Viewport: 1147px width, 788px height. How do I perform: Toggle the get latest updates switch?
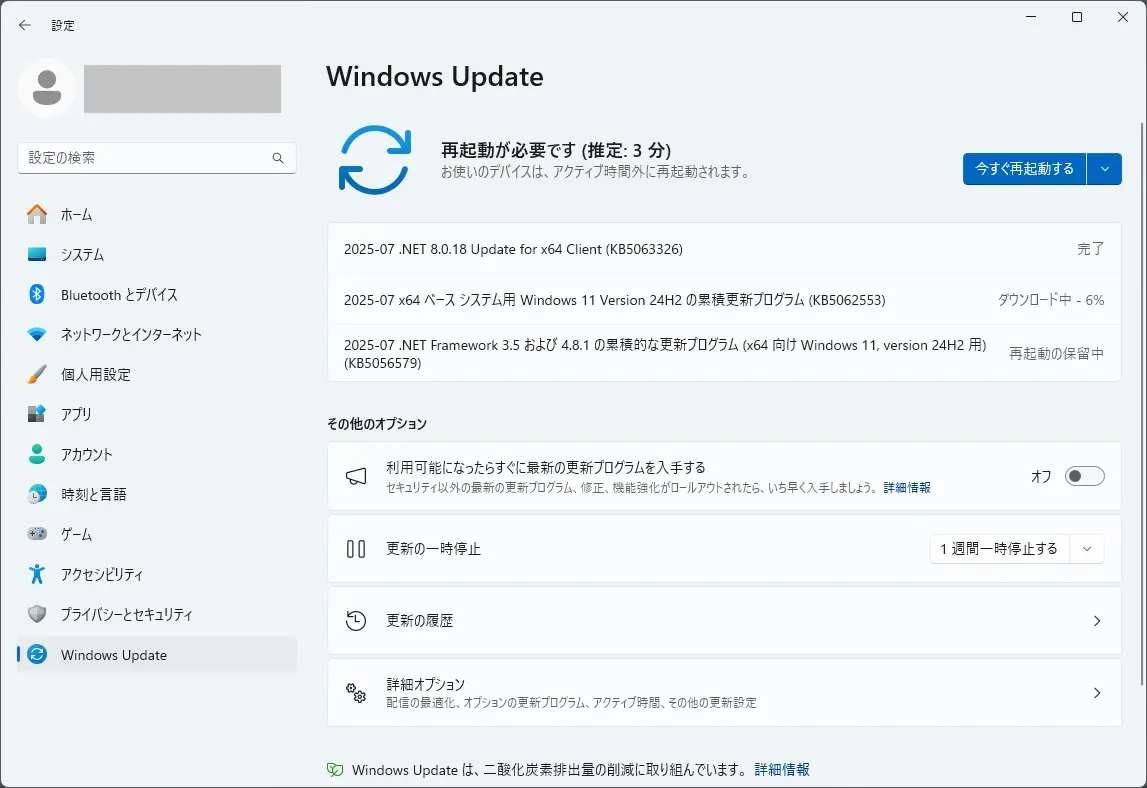click(x=1084, y=476)
